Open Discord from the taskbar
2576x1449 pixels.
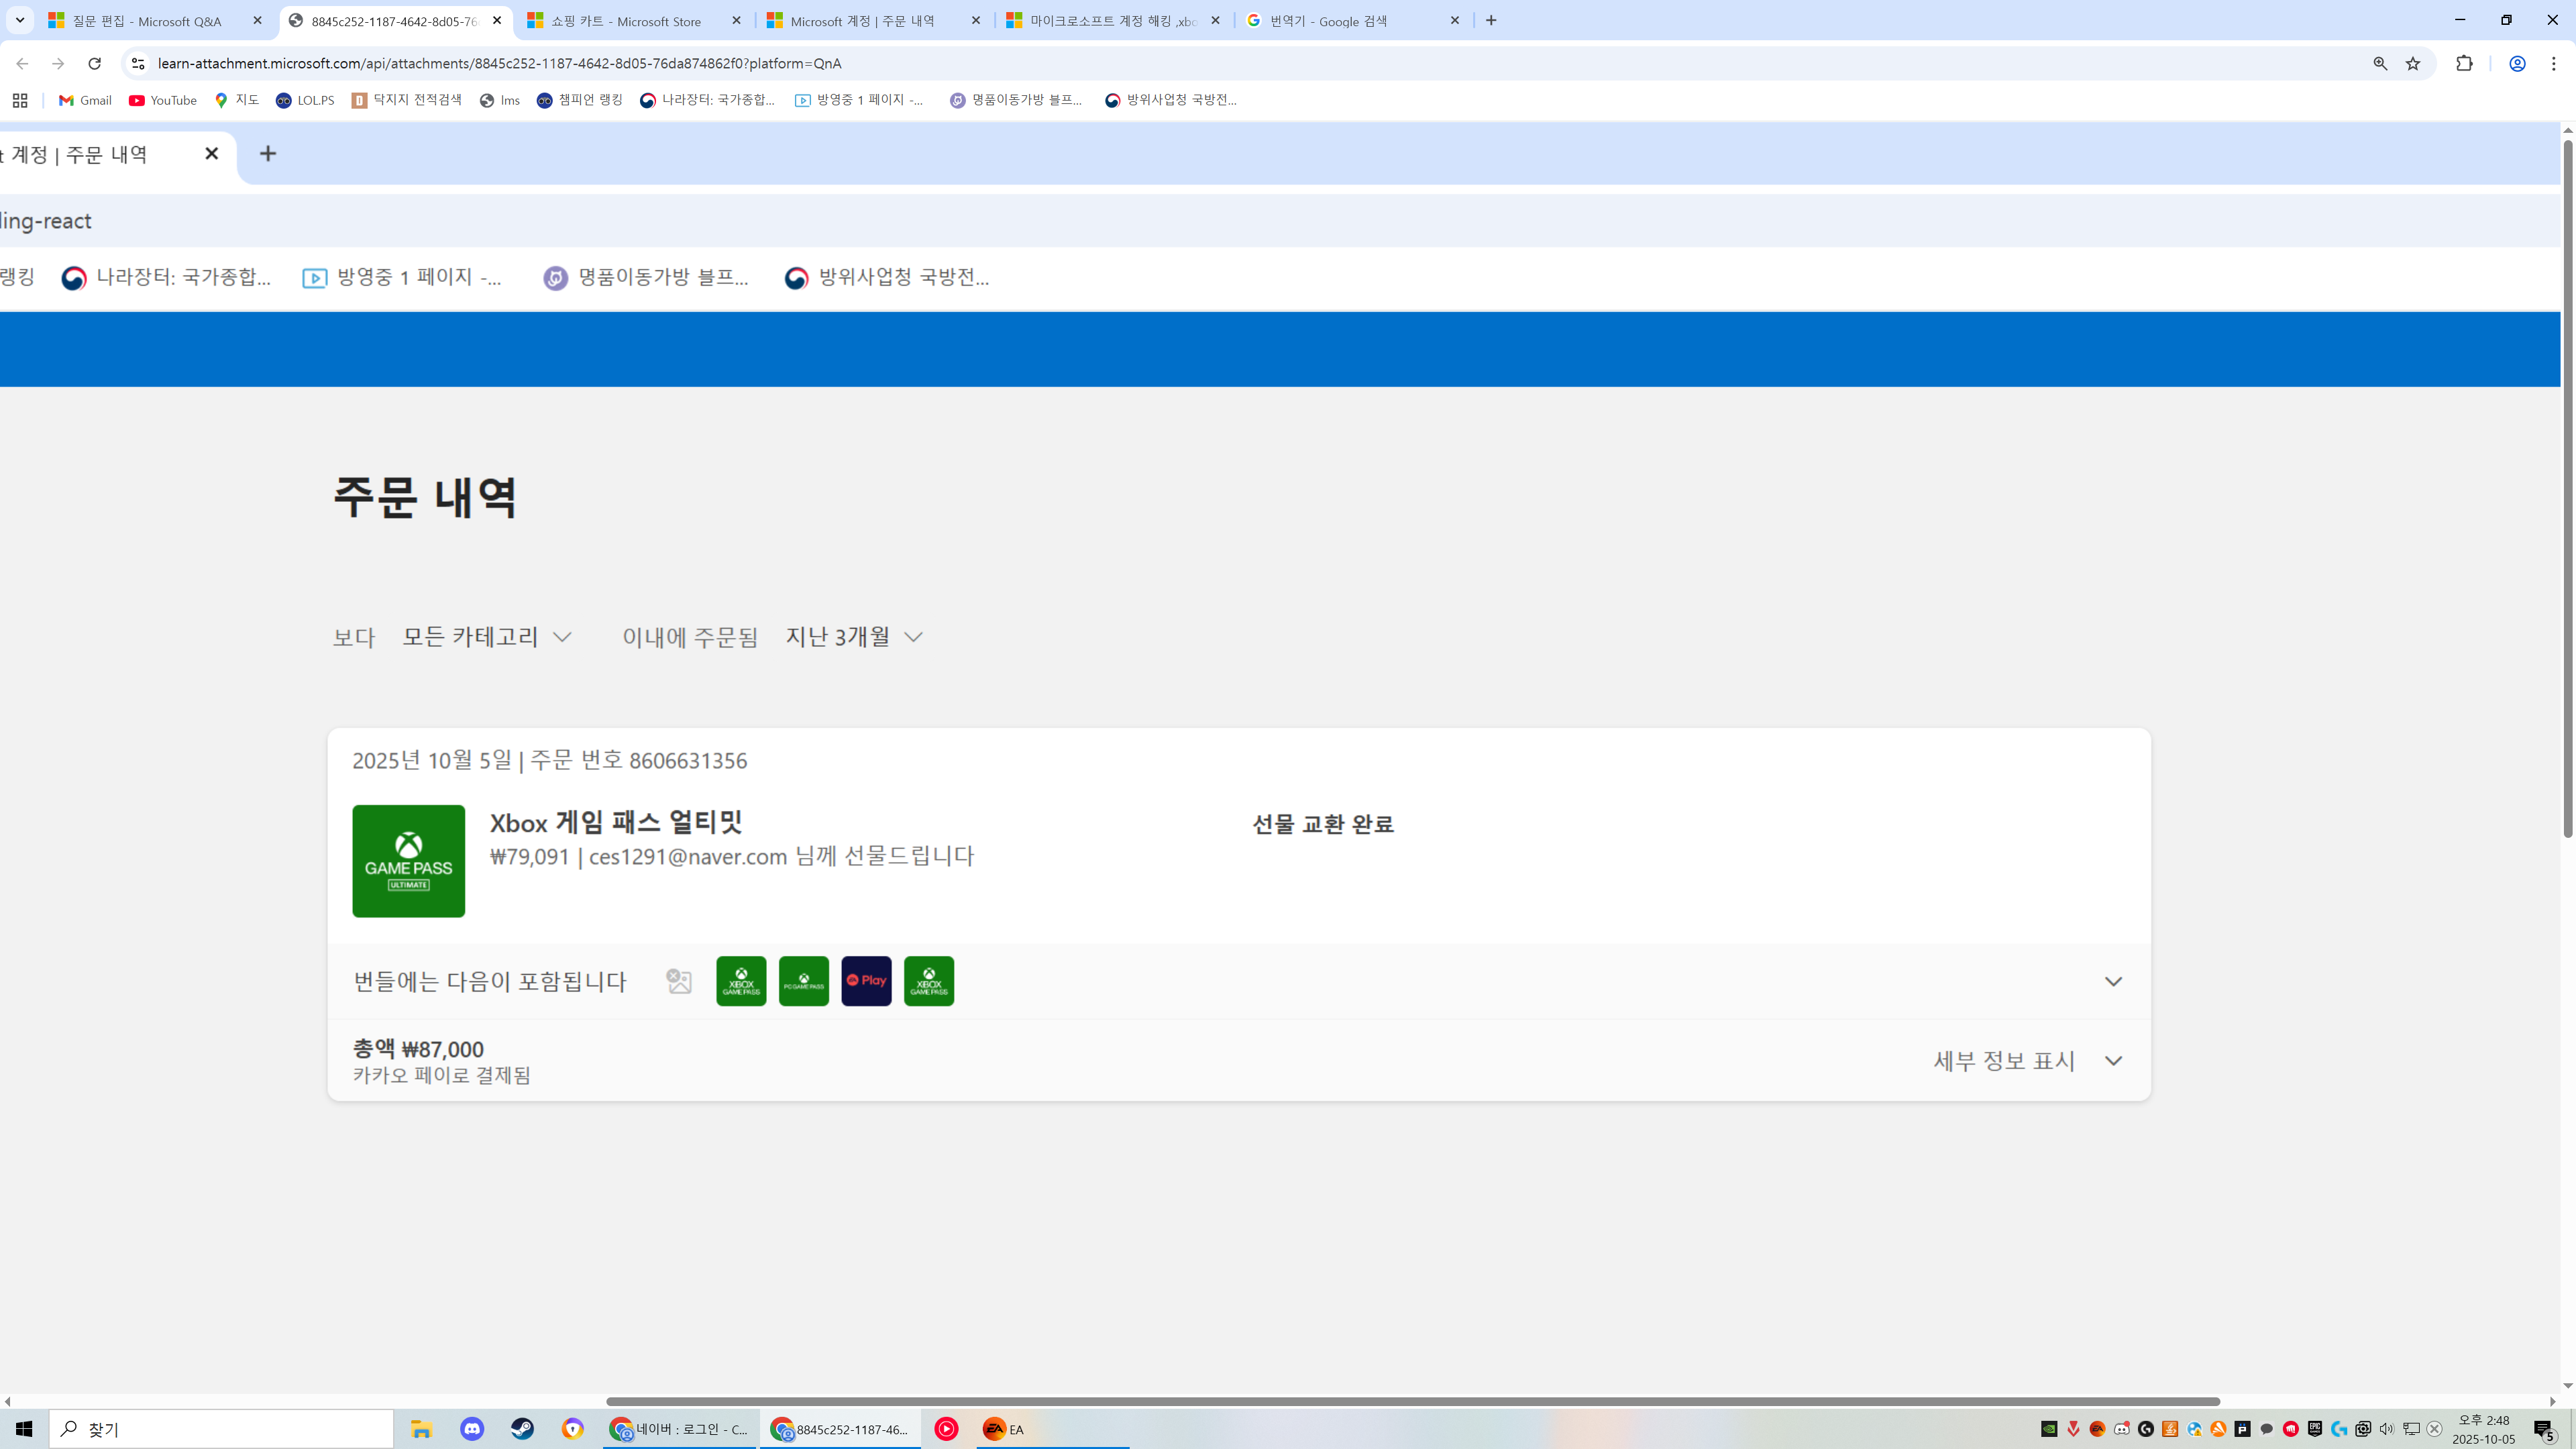click(x=472, y=1429)
